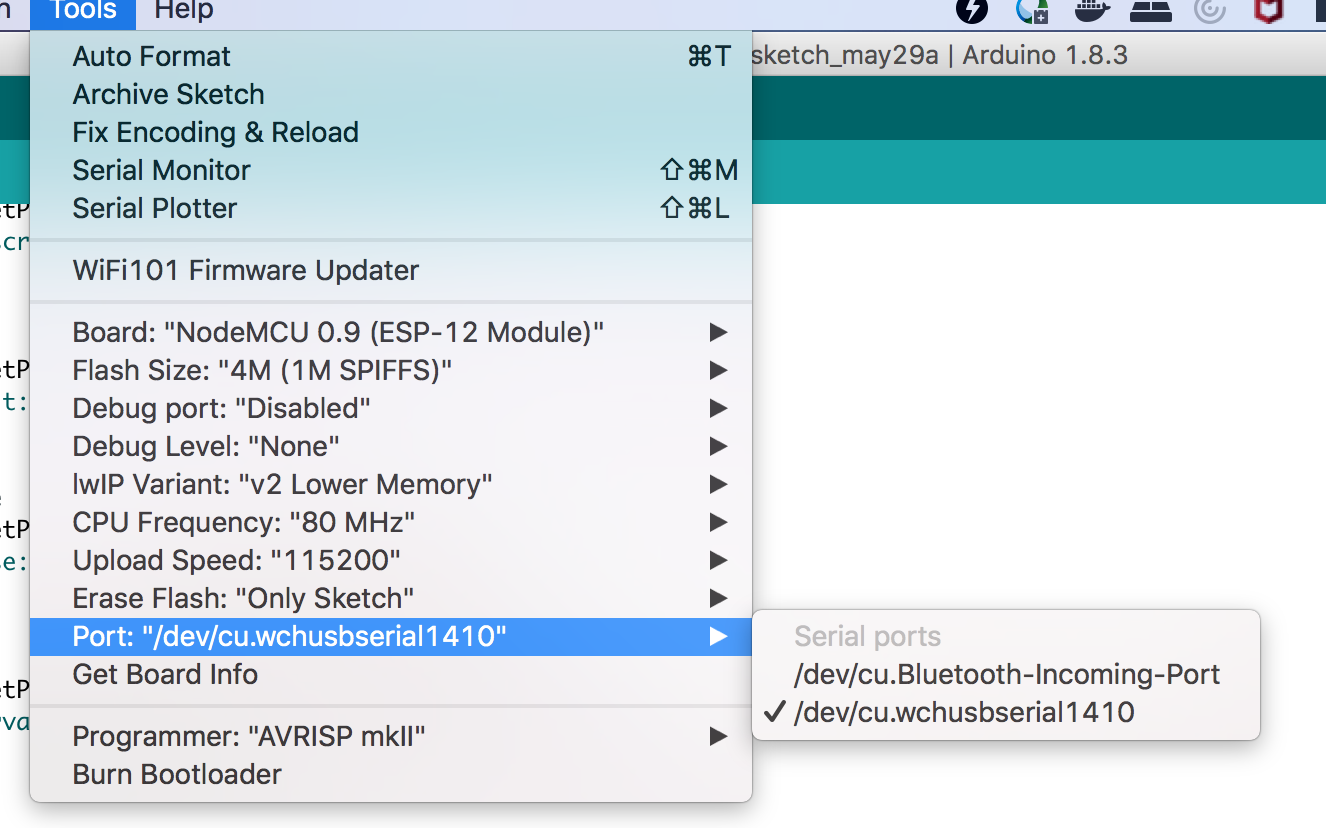Image resolution: width=1326 pixels, height=828 pixels.
Task: Select checked /dev/cu.wchusbserial1410 serial port
Action: [1006, 713]
